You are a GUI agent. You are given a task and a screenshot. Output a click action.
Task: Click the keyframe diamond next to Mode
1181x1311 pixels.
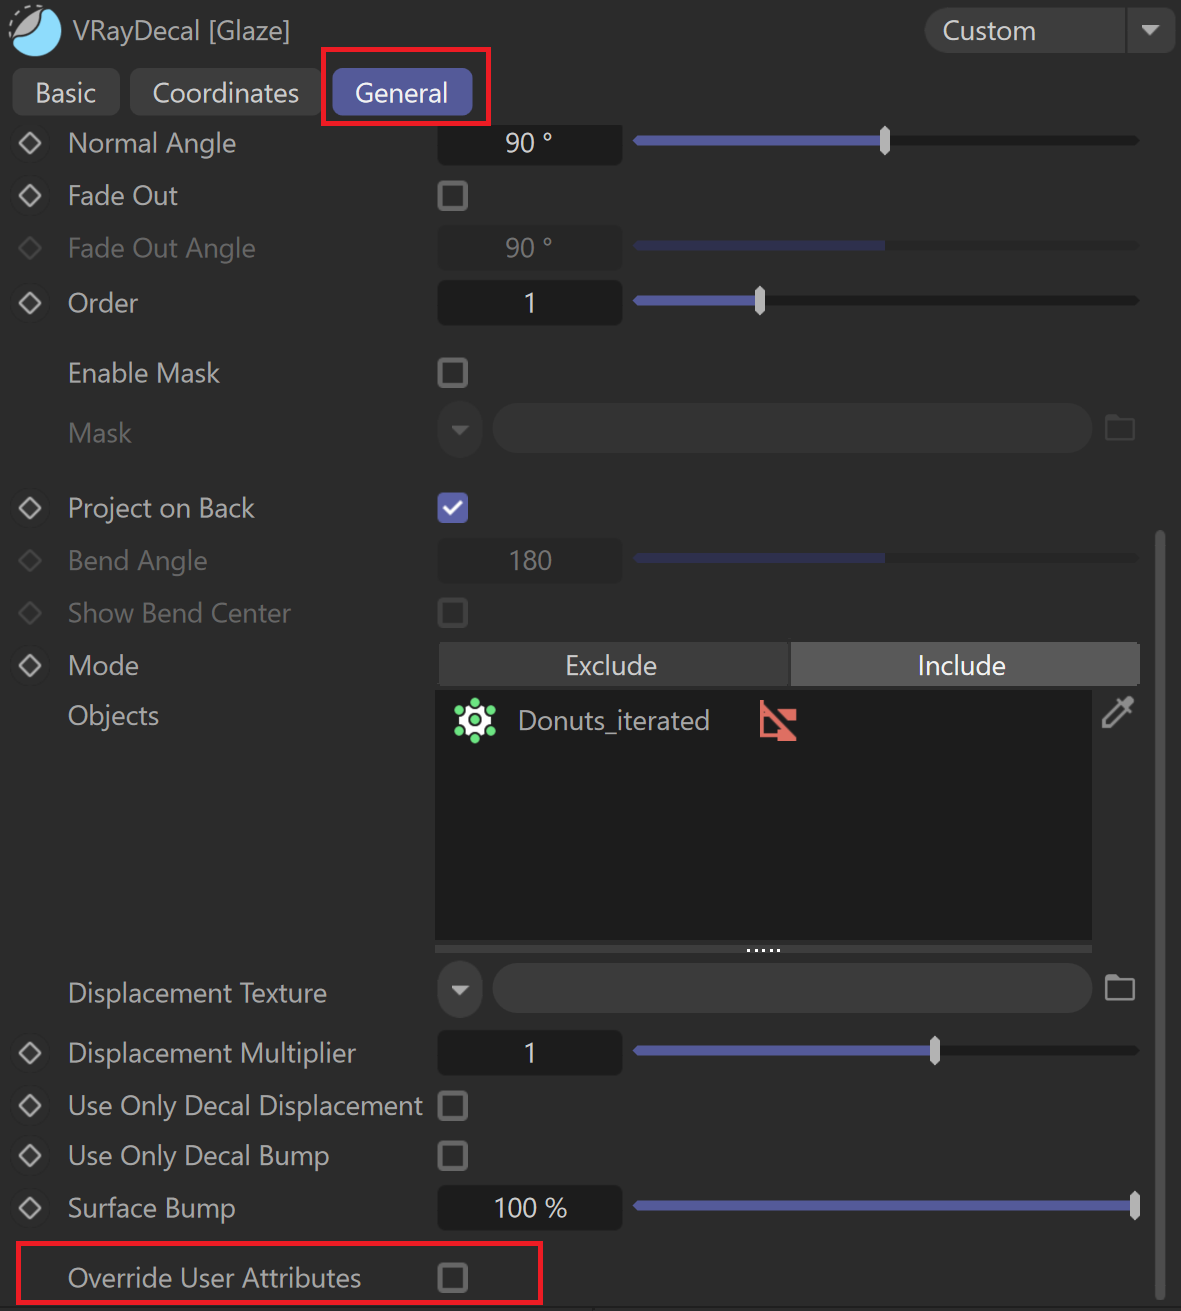(x=30, y=665)
